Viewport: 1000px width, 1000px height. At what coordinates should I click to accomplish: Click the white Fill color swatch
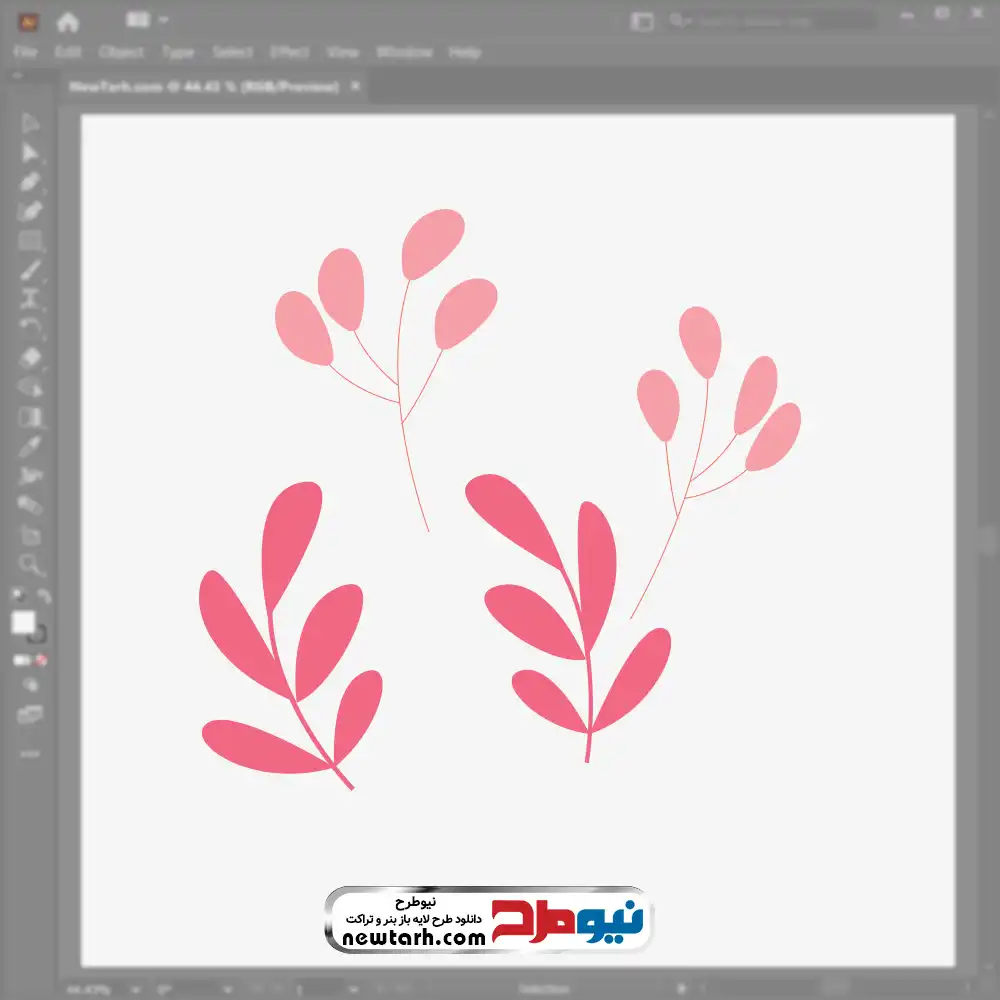tap(23, 623)
